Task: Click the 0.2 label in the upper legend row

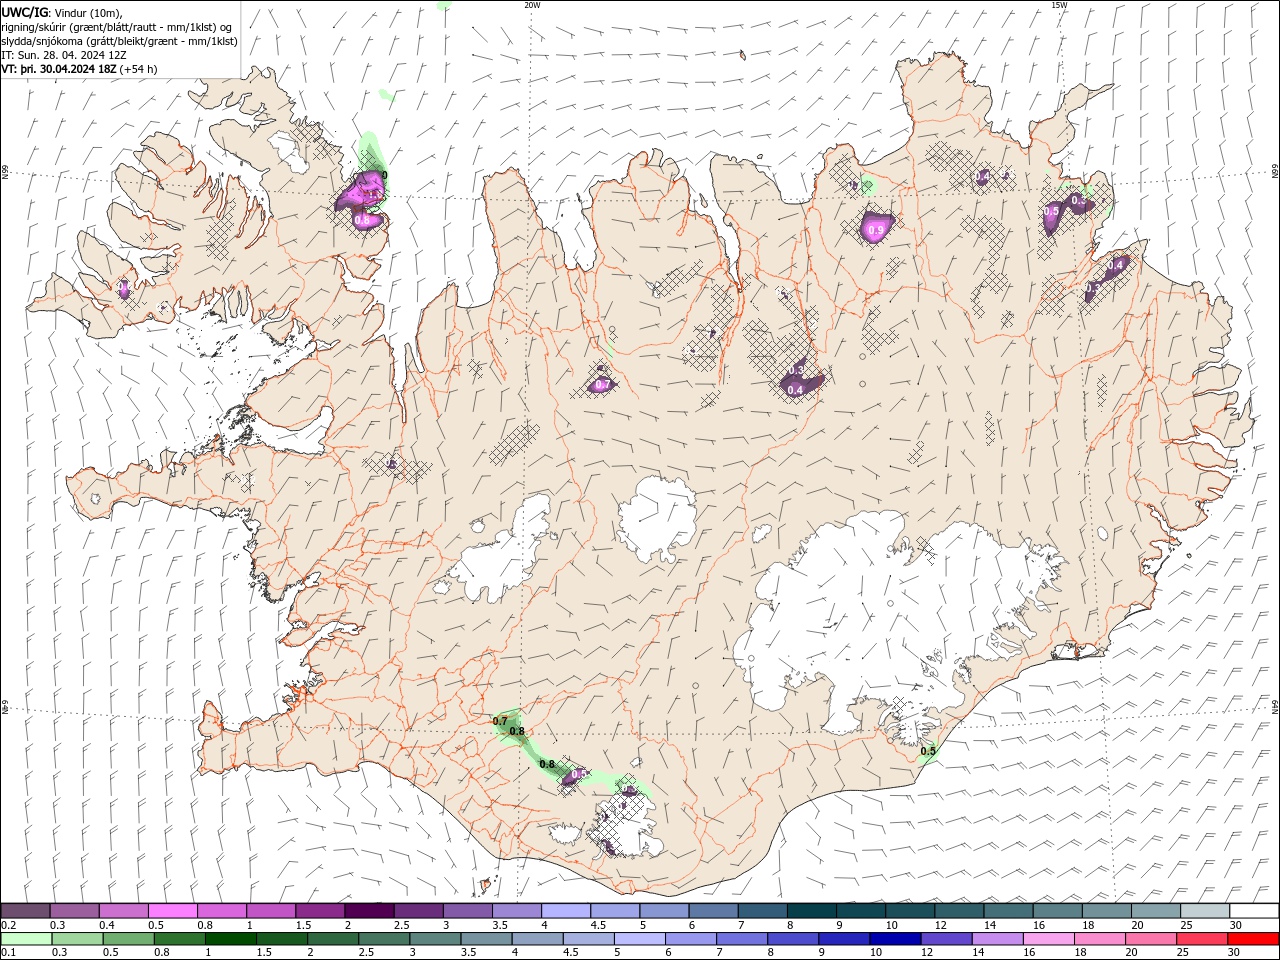Action: [x=9, y=925]
